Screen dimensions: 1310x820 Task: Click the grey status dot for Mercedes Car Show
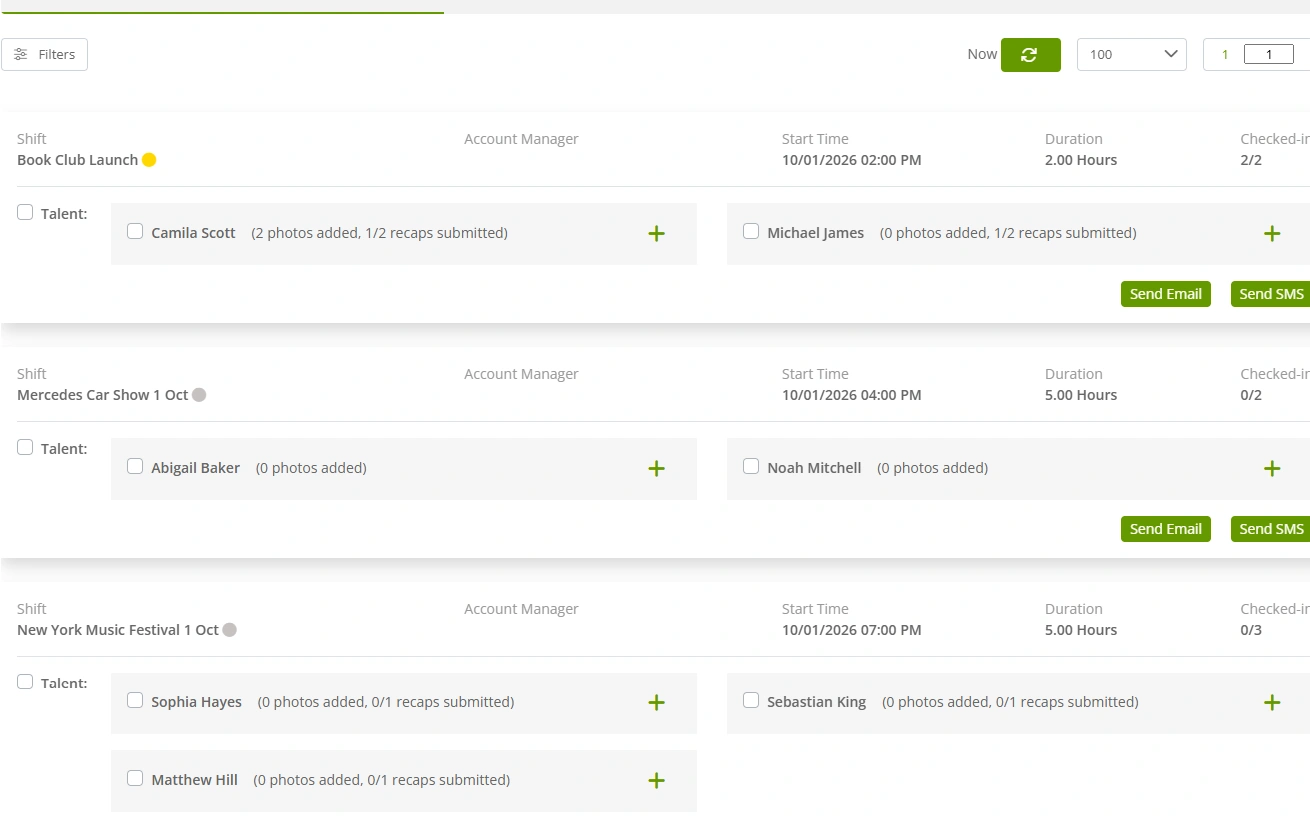199,395
